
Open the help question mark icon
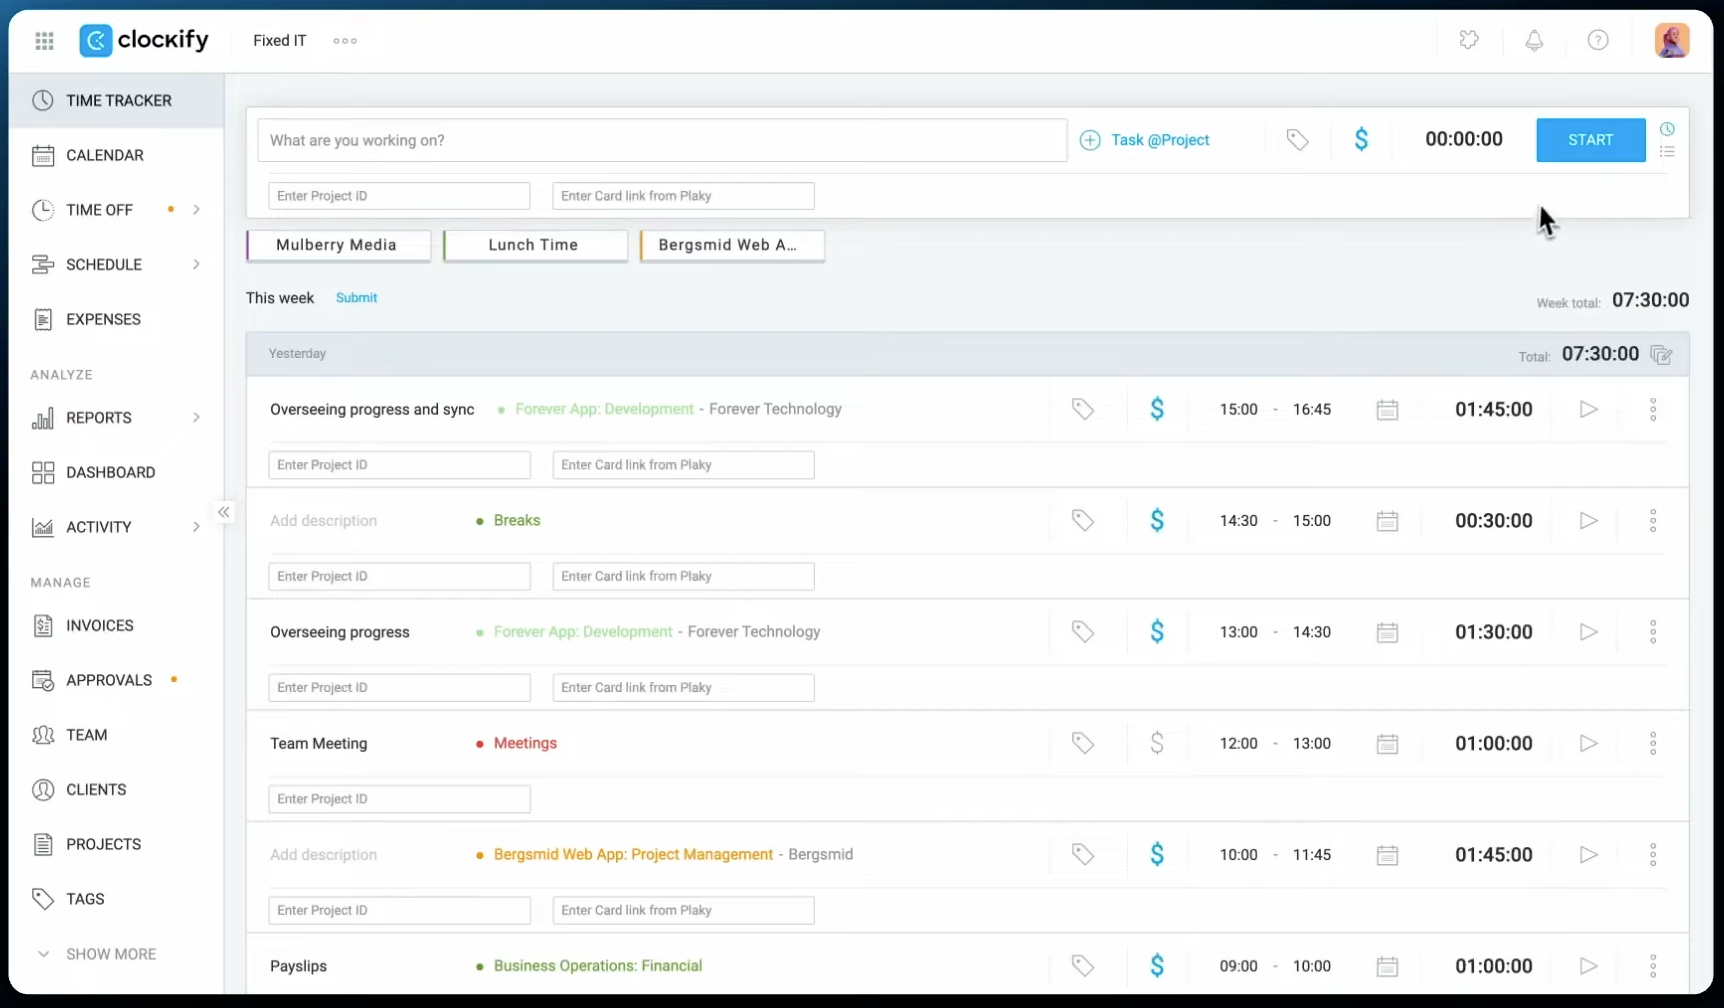[x=1598, y=40]
